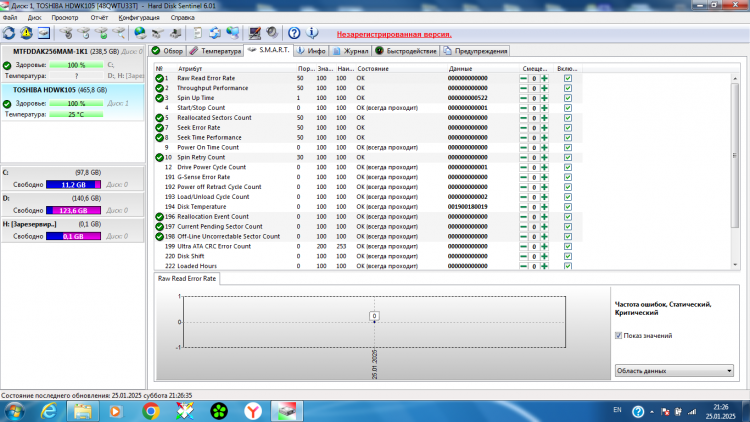
Task: Increase offset for Load/Unload Cycle Count
Action: point(544,197)
